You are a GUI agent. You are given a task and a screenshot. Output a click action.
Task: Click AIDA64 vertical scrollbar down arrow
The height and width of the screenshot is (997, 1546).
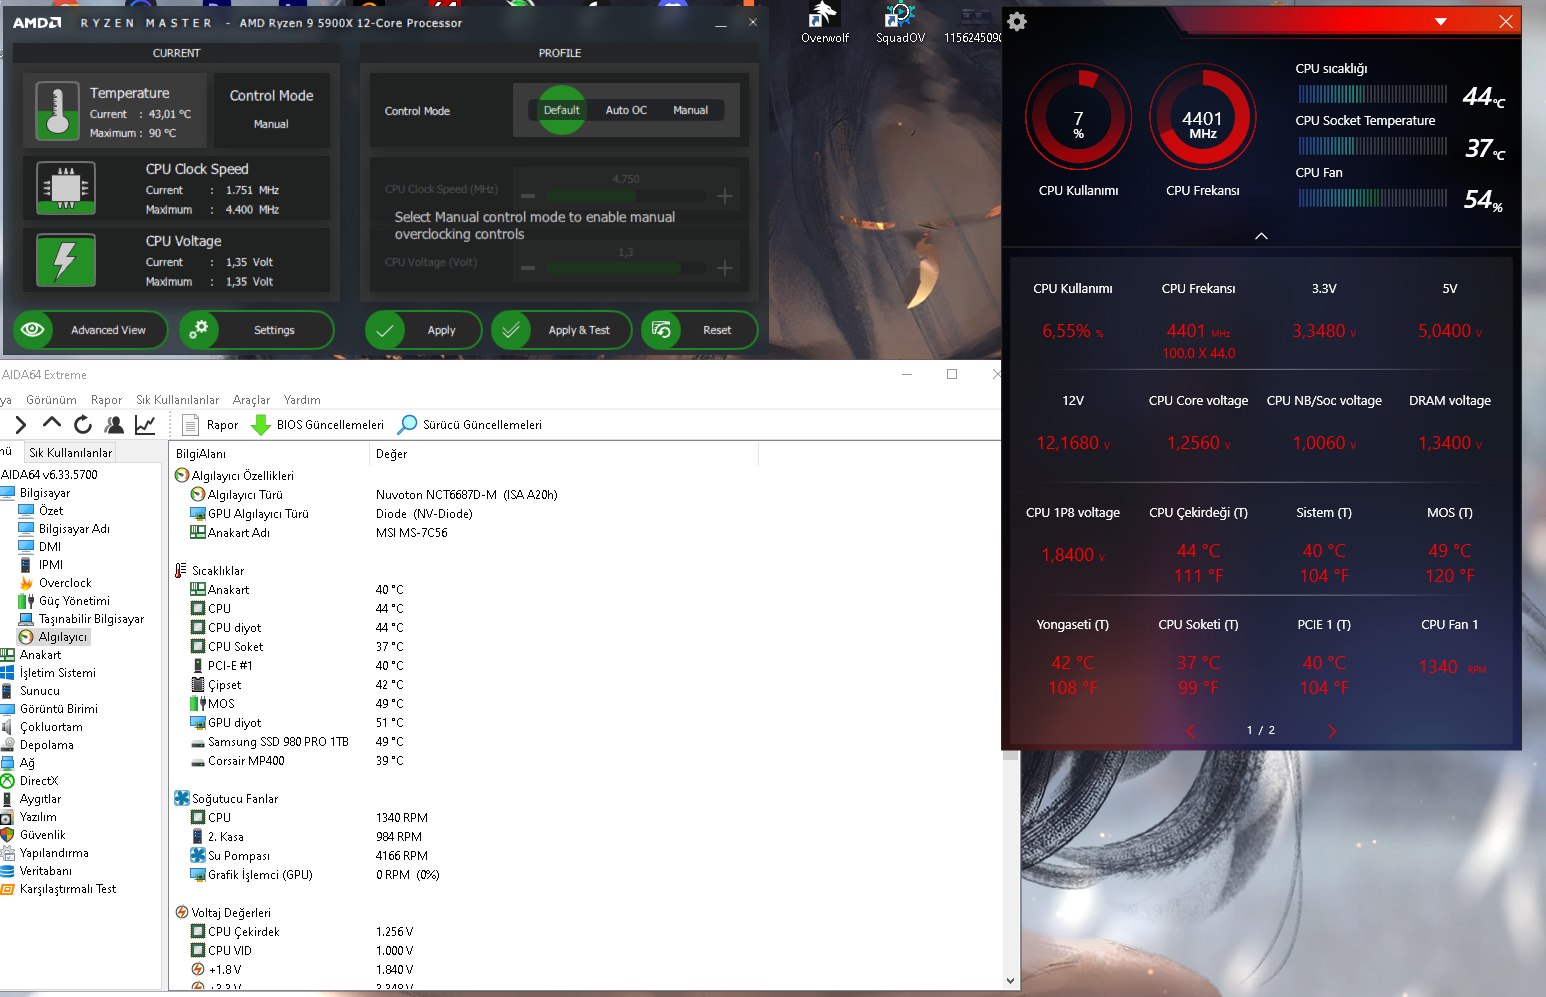tap(1010, 981)
